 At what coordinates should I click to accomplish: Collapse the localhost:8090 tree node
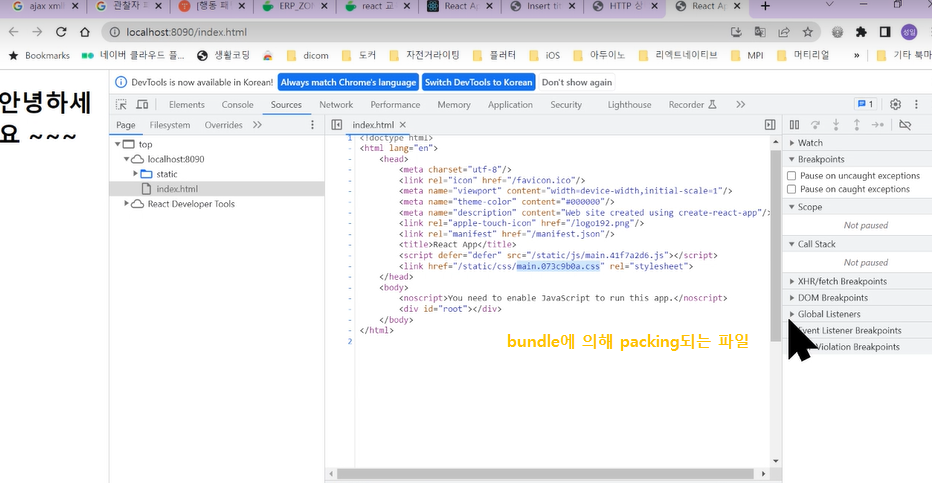(127, 159)
